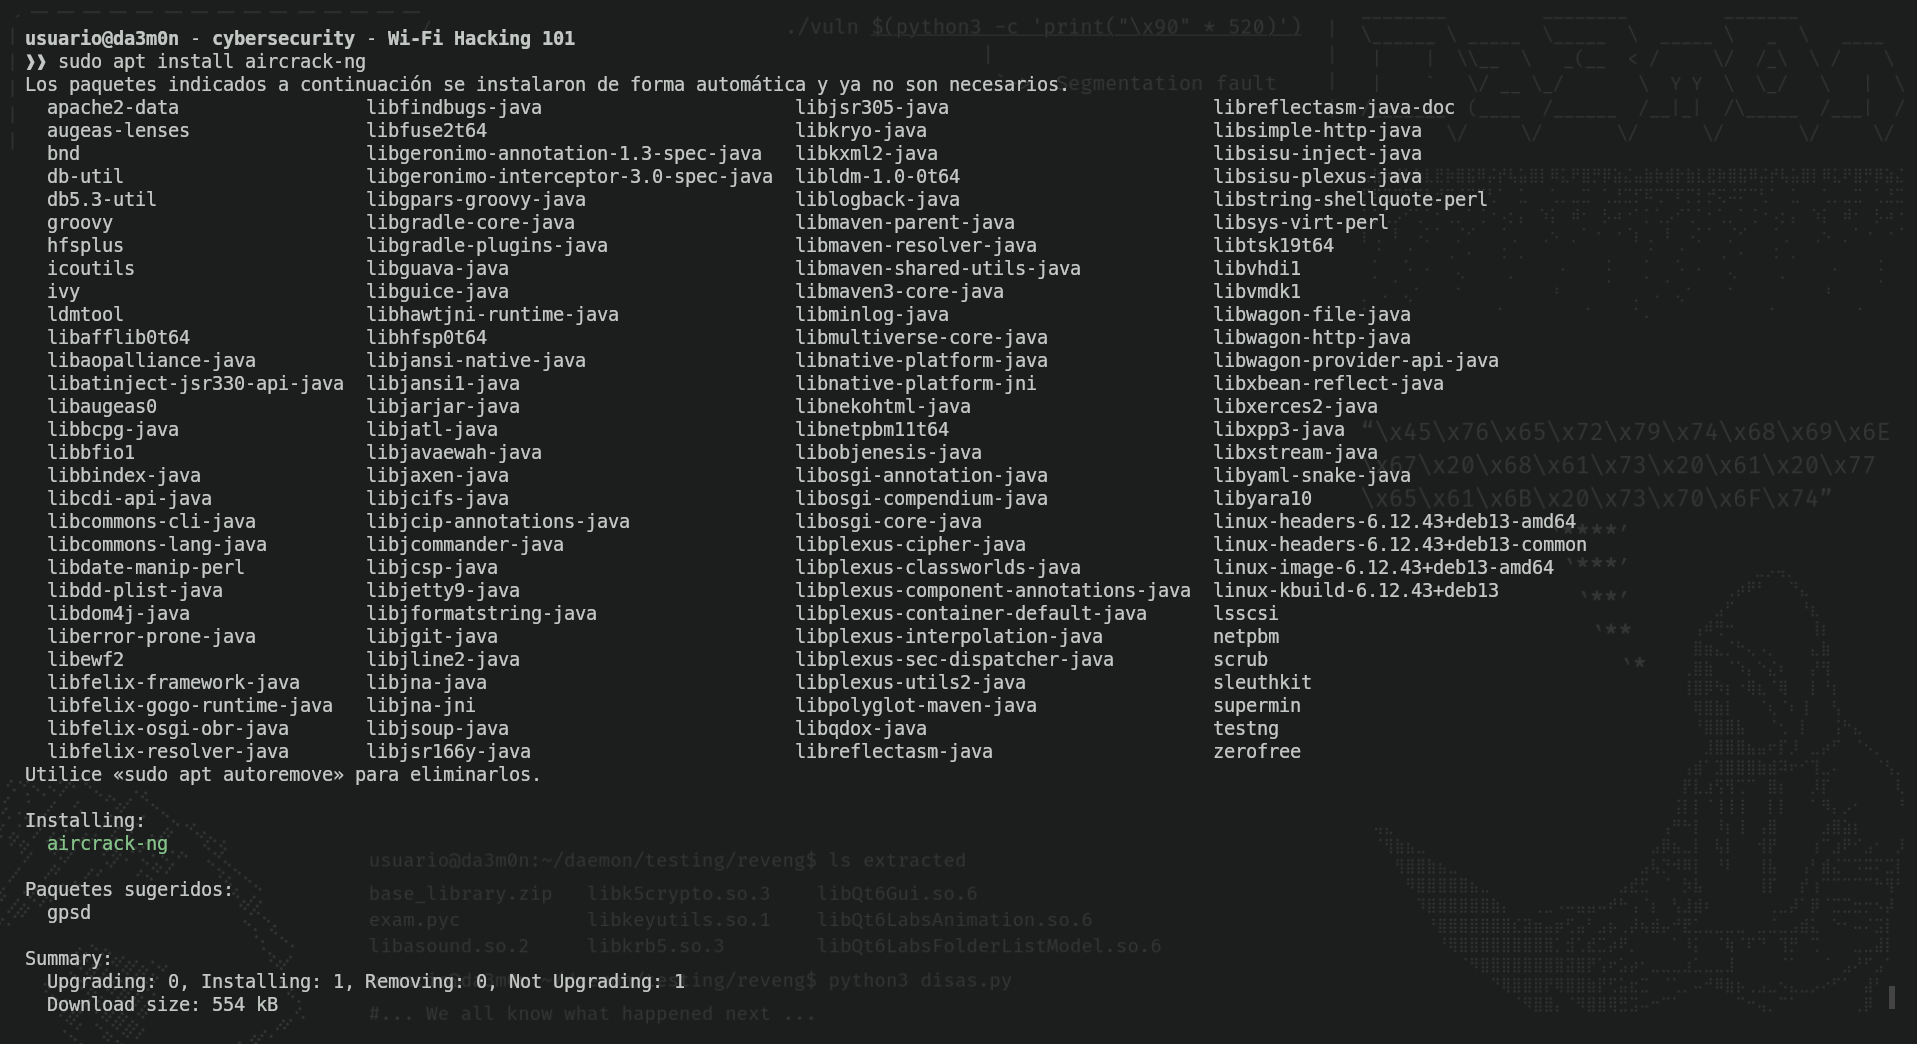The image size is (1917, 1044).
Task: Click the zerofree package name
Action: coord(1257,751)
